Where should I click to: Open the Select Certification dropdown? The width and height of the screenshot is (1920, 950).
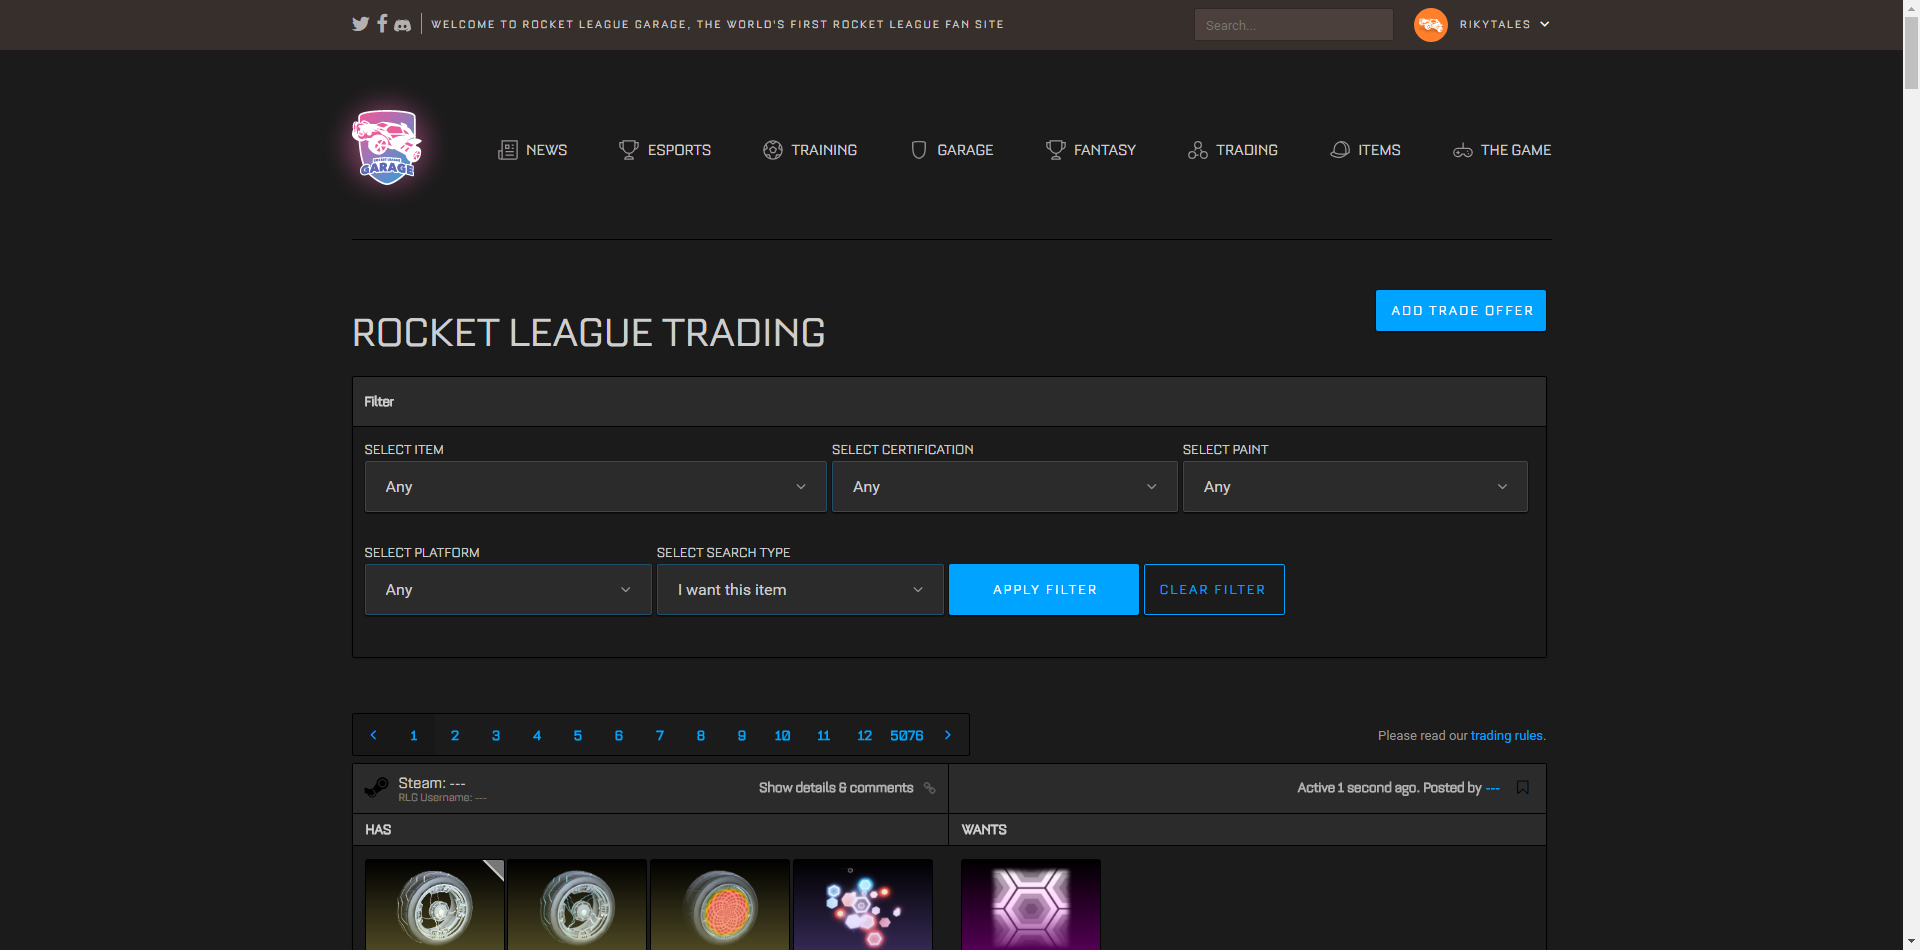[1003, 486]
